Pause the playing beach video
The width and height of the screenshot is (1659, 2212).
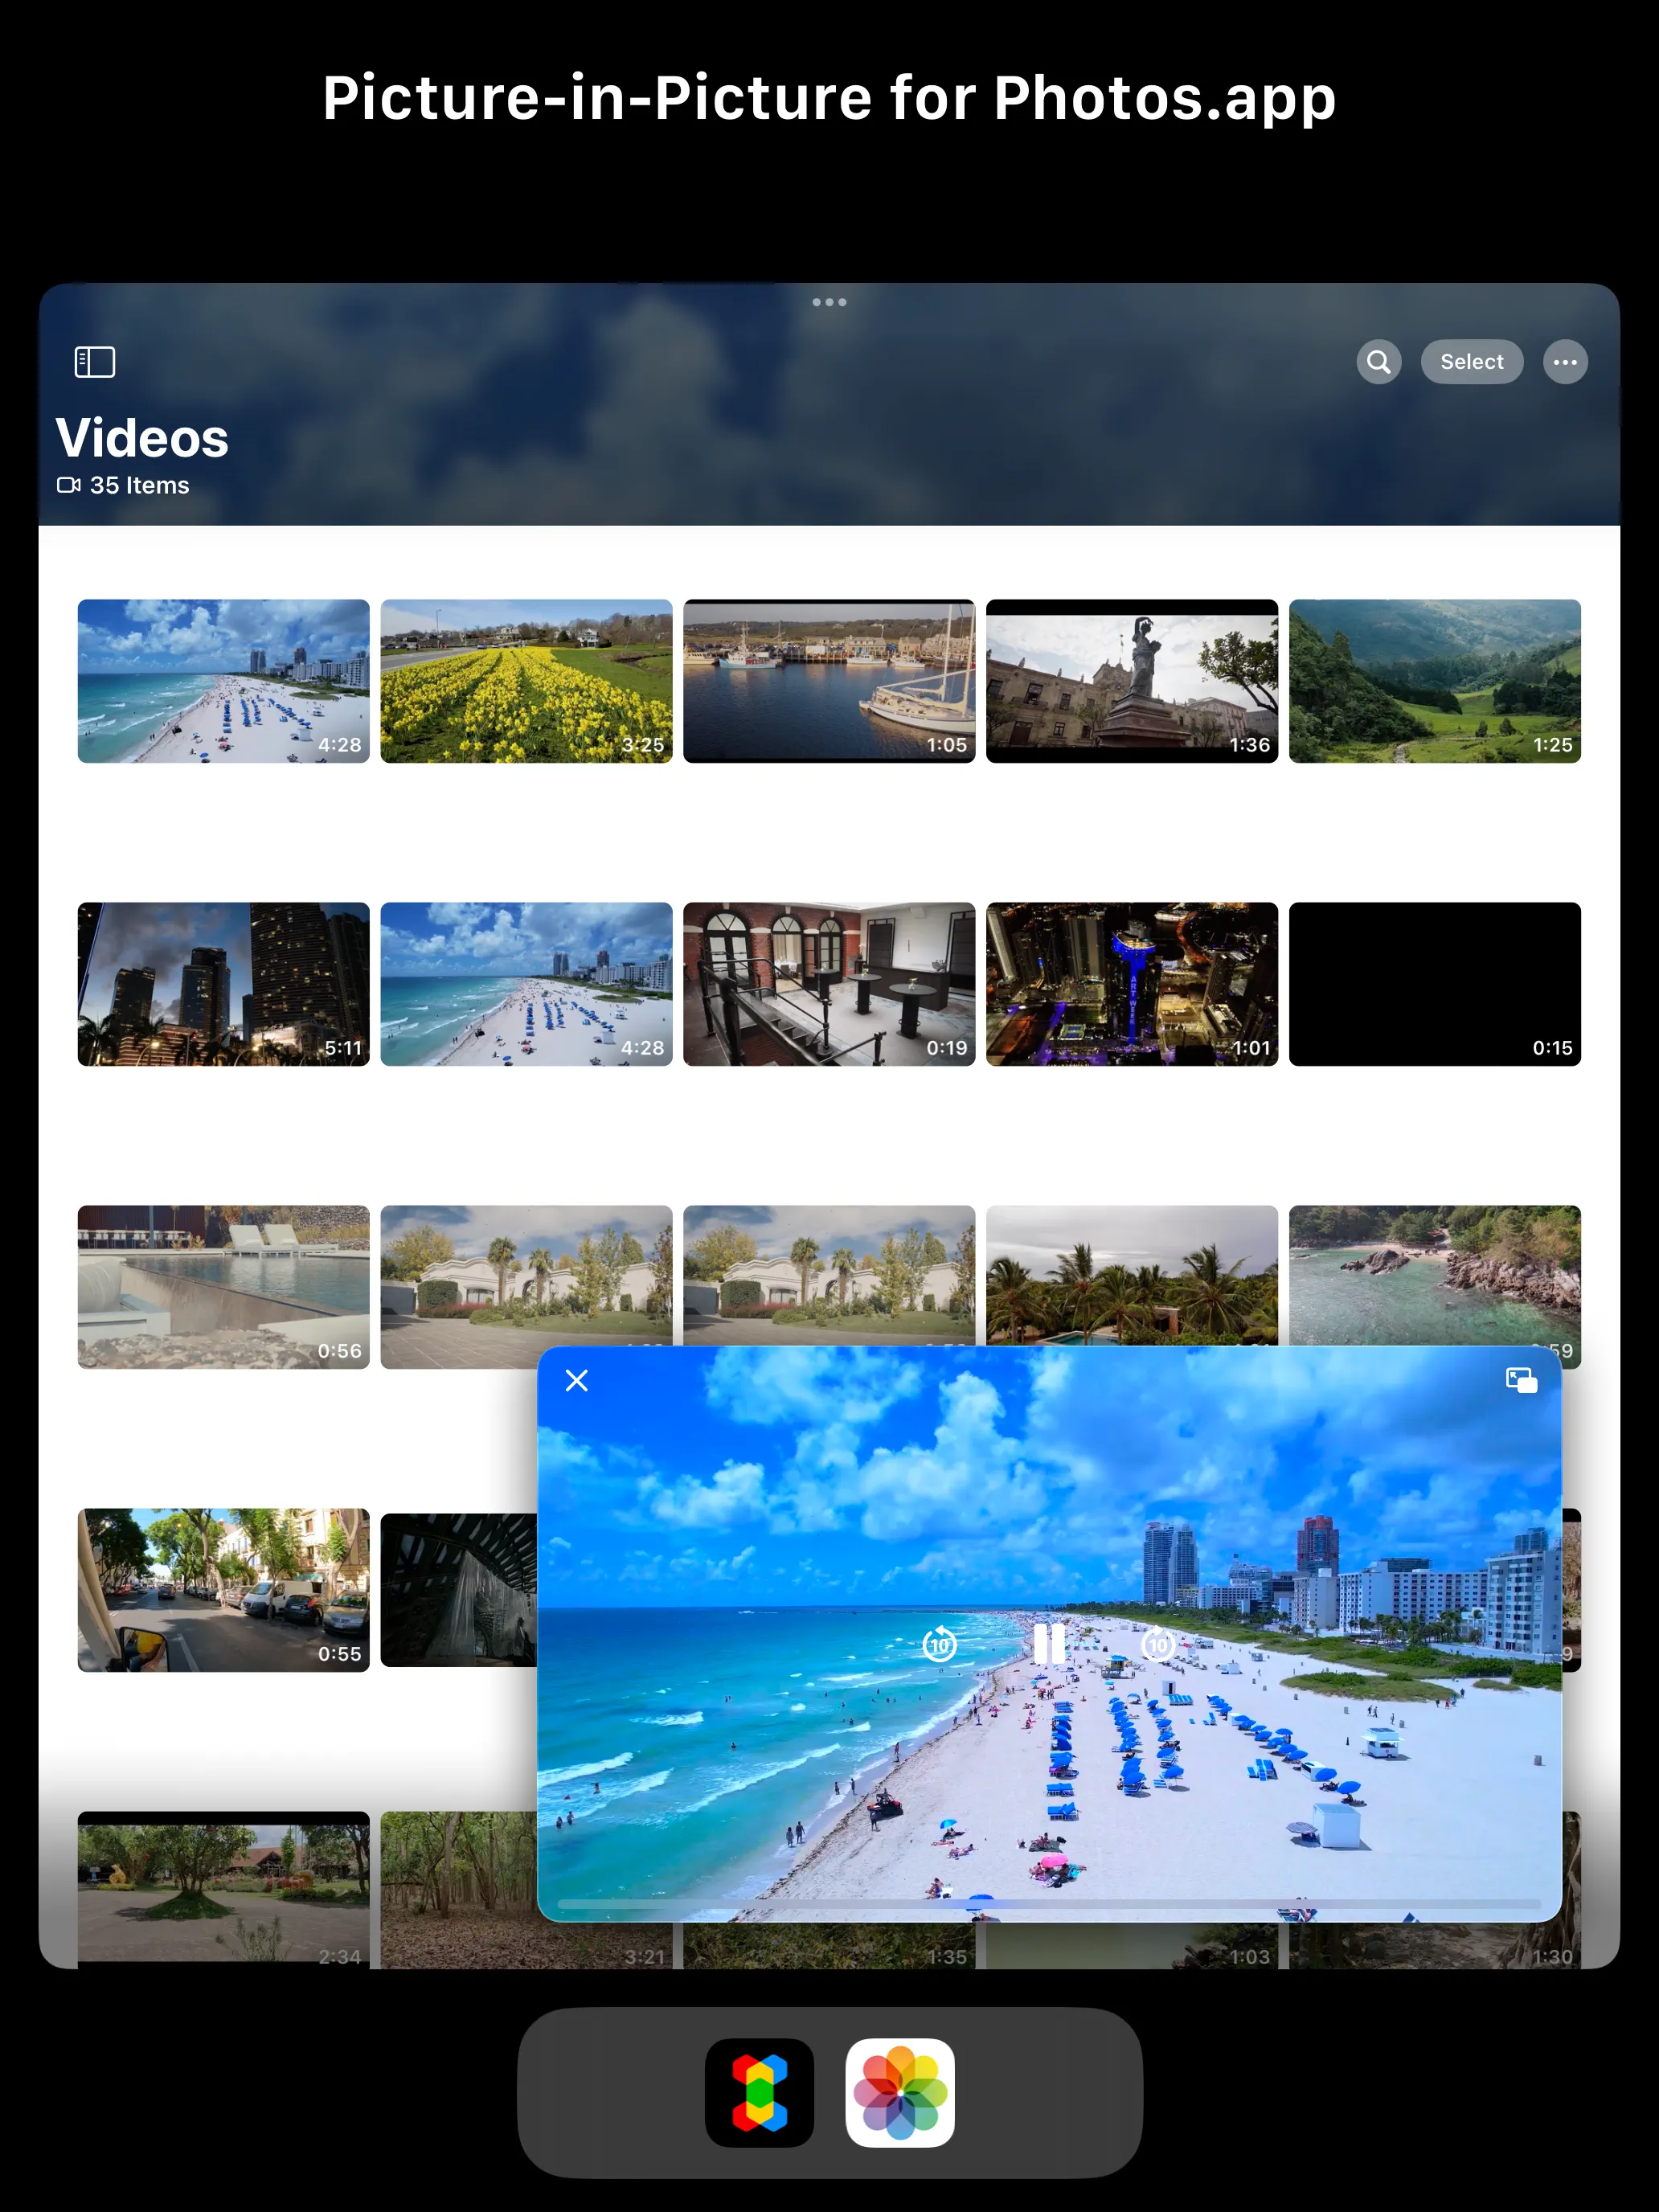1048,1644
